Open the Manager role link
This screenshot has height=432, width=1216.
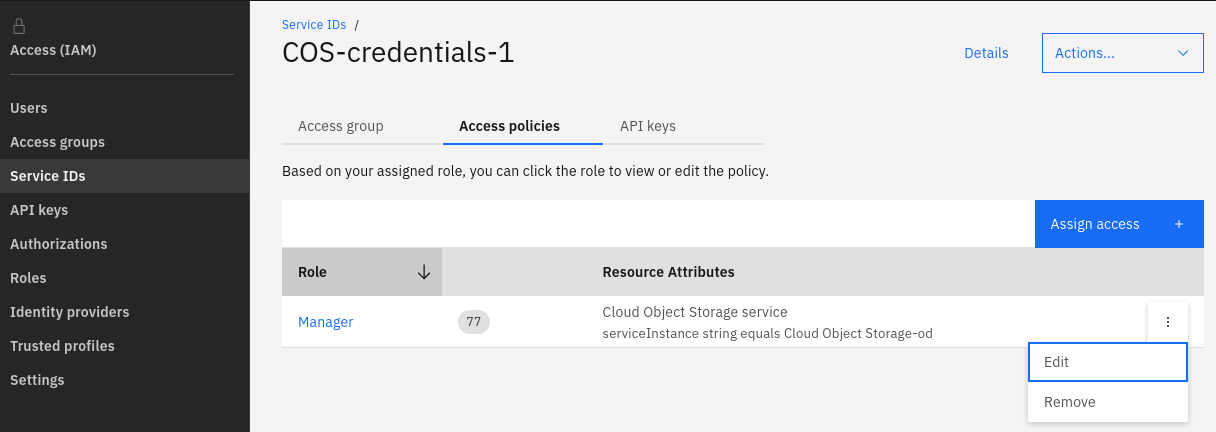point(325,322)
